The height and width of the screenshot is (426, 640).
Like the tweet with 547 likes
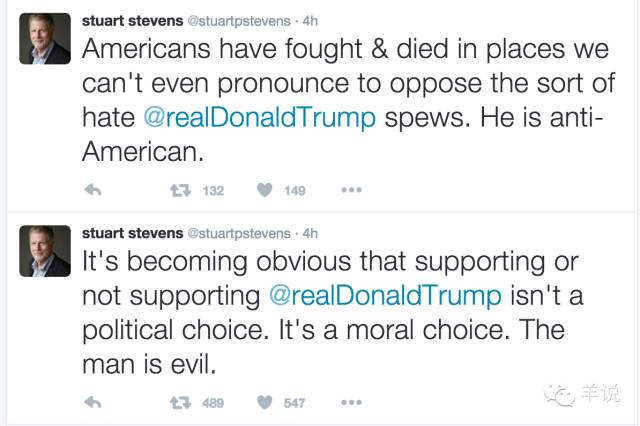click(x=265, y=402)
